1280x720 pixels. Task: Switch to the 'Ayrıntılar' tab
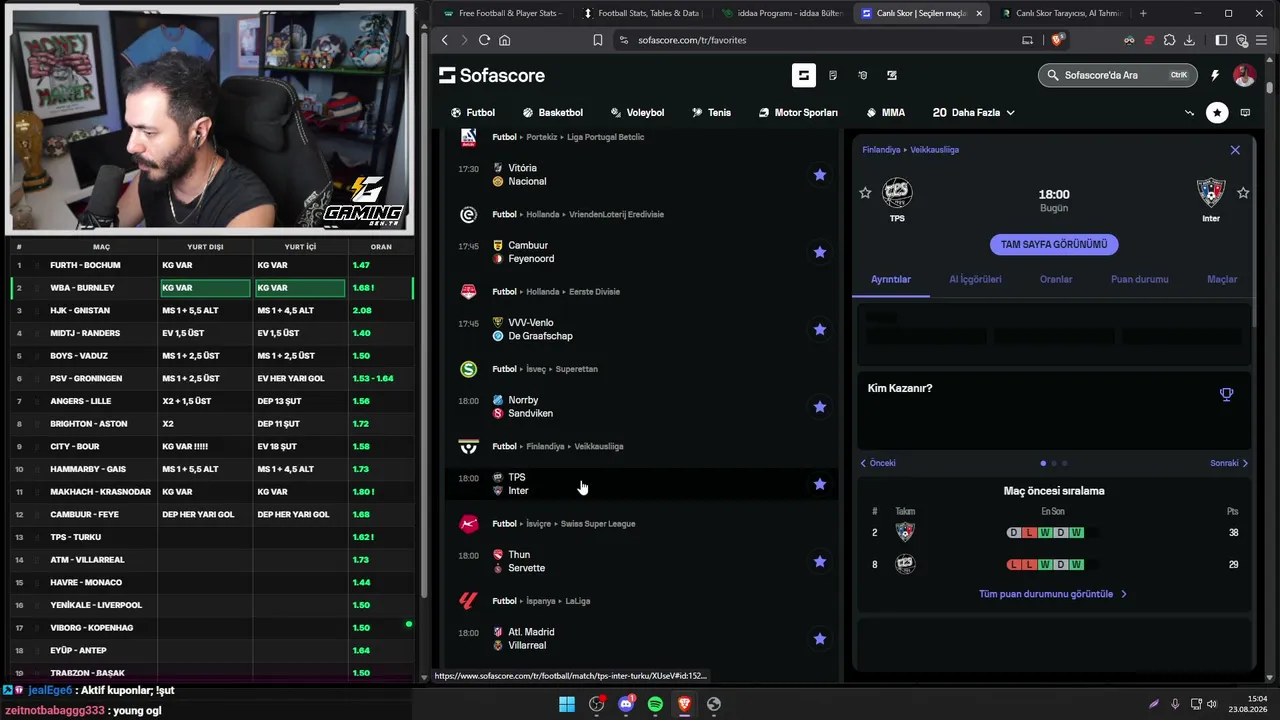pos(891,279)
